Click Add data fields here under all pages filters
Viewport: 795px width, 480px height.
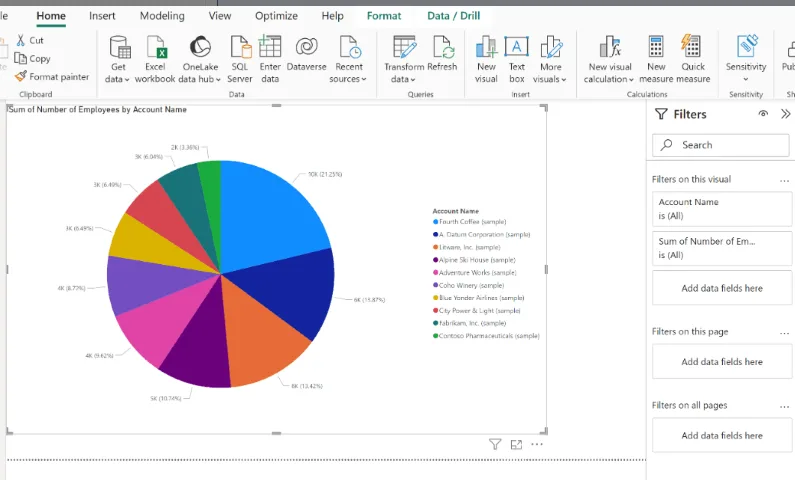click(721, 435)
